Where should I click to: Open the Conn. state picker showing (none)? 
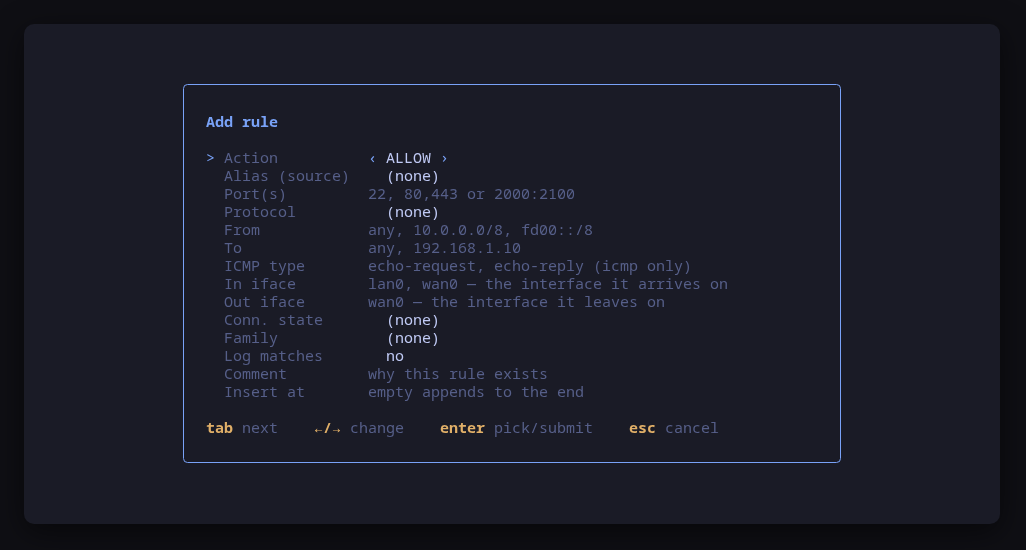(x=413, y=320)
